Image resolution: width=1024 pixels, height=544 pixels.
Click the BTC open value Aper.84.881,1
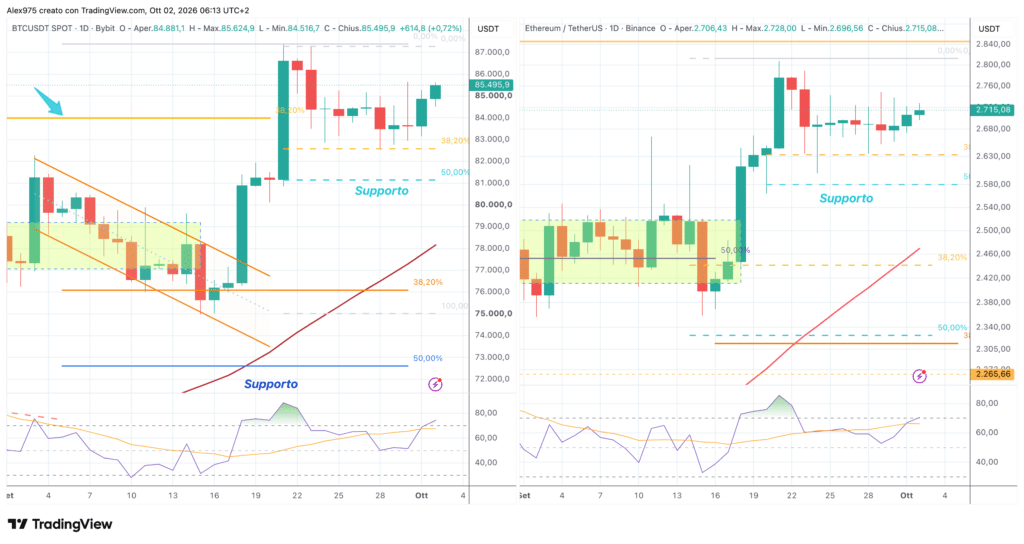pos(159,29)
